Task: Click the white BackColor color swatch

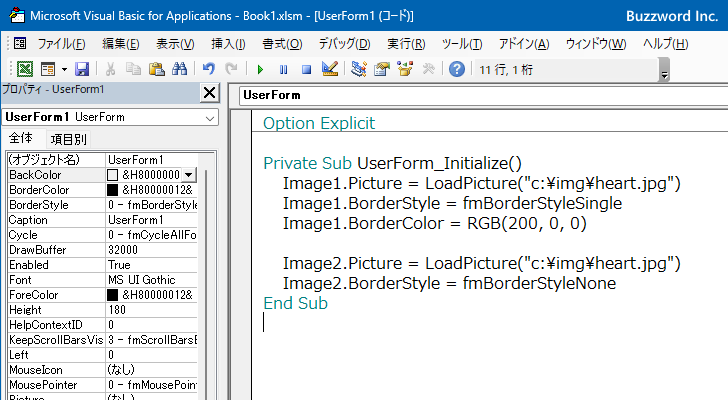Action: point(112,175)
